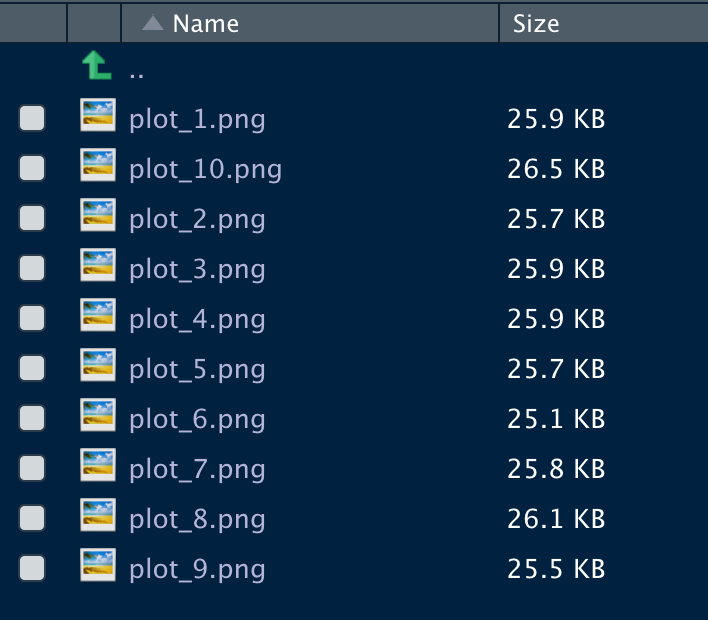This screenshot has width=708, height=620.
Task: Sort files by the Size column
Action: point(536,23)
